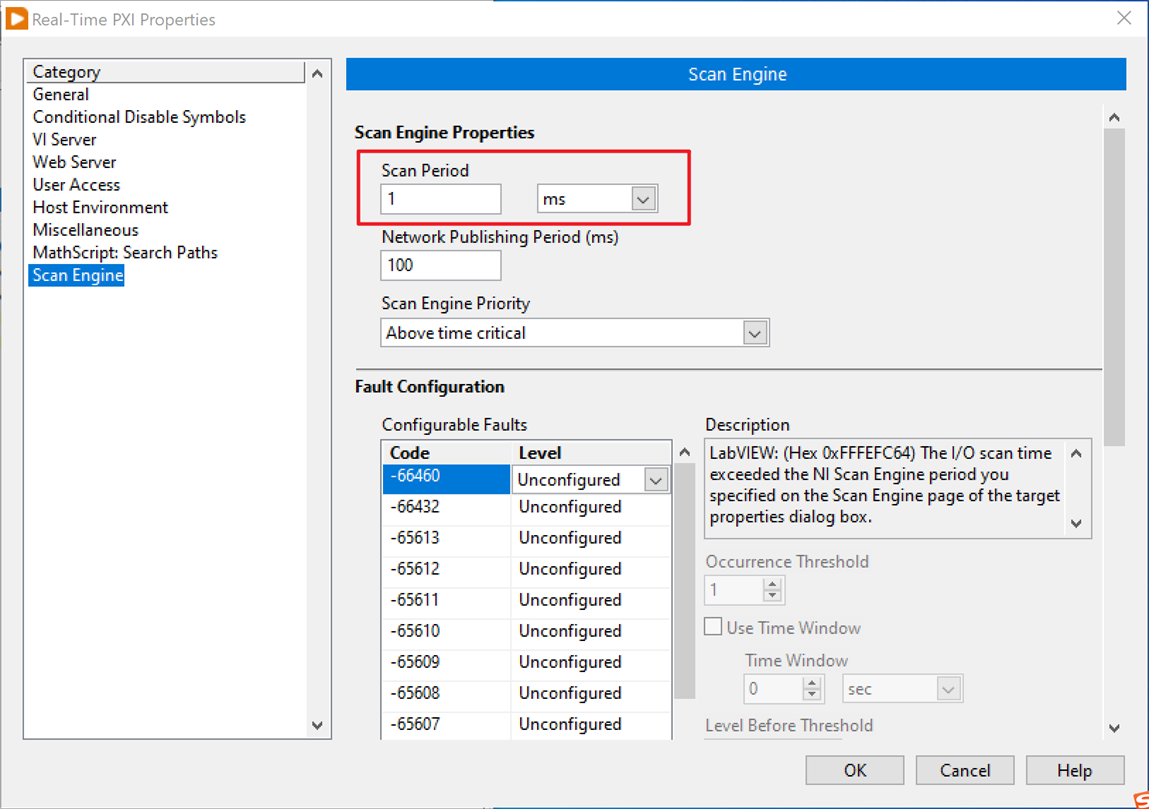Close the Real-Time PXI Properties dialog
This screenshot has height=809, width=1149.
point(1124,18)
